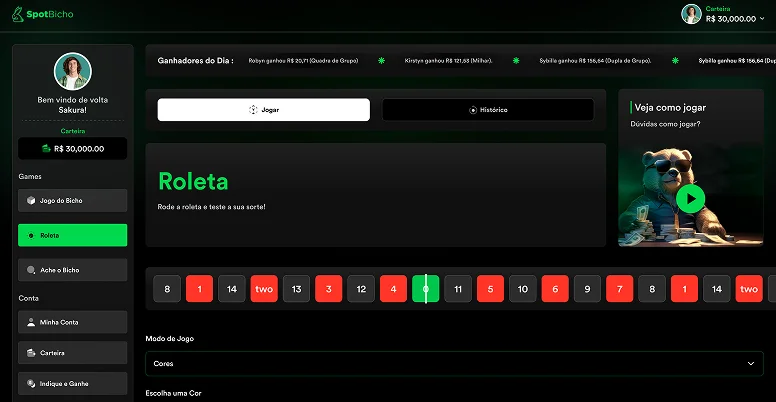Click the dice icon for Jogo do Bicho
The image size is (776, 402).
tap(31, 201)
